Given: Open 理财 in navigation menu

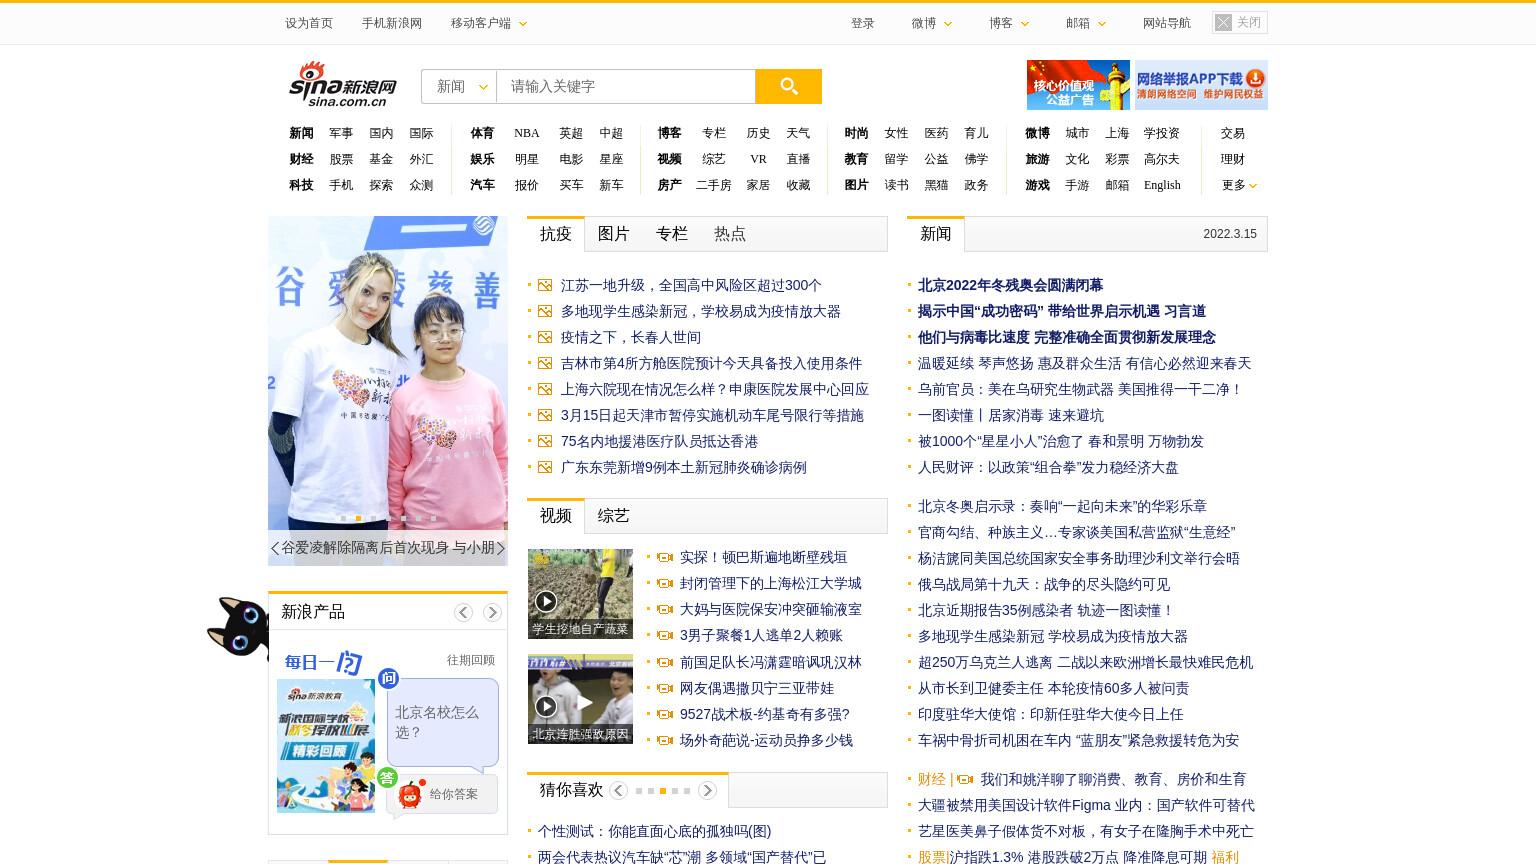Looking at the screenshot, I should 1232,159.
